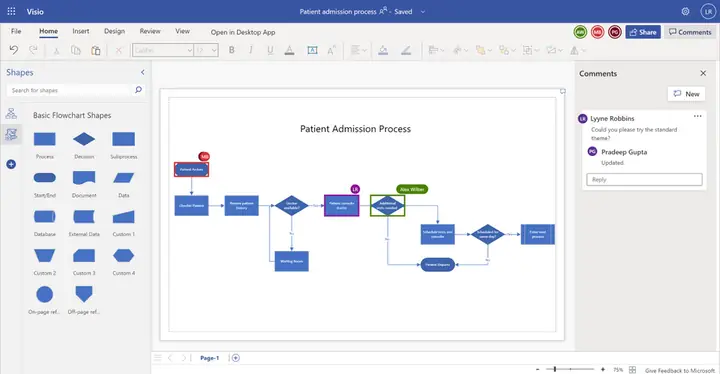Select the Start/End shape
This screenshot has width=720, height=374.
coord(45,178)
